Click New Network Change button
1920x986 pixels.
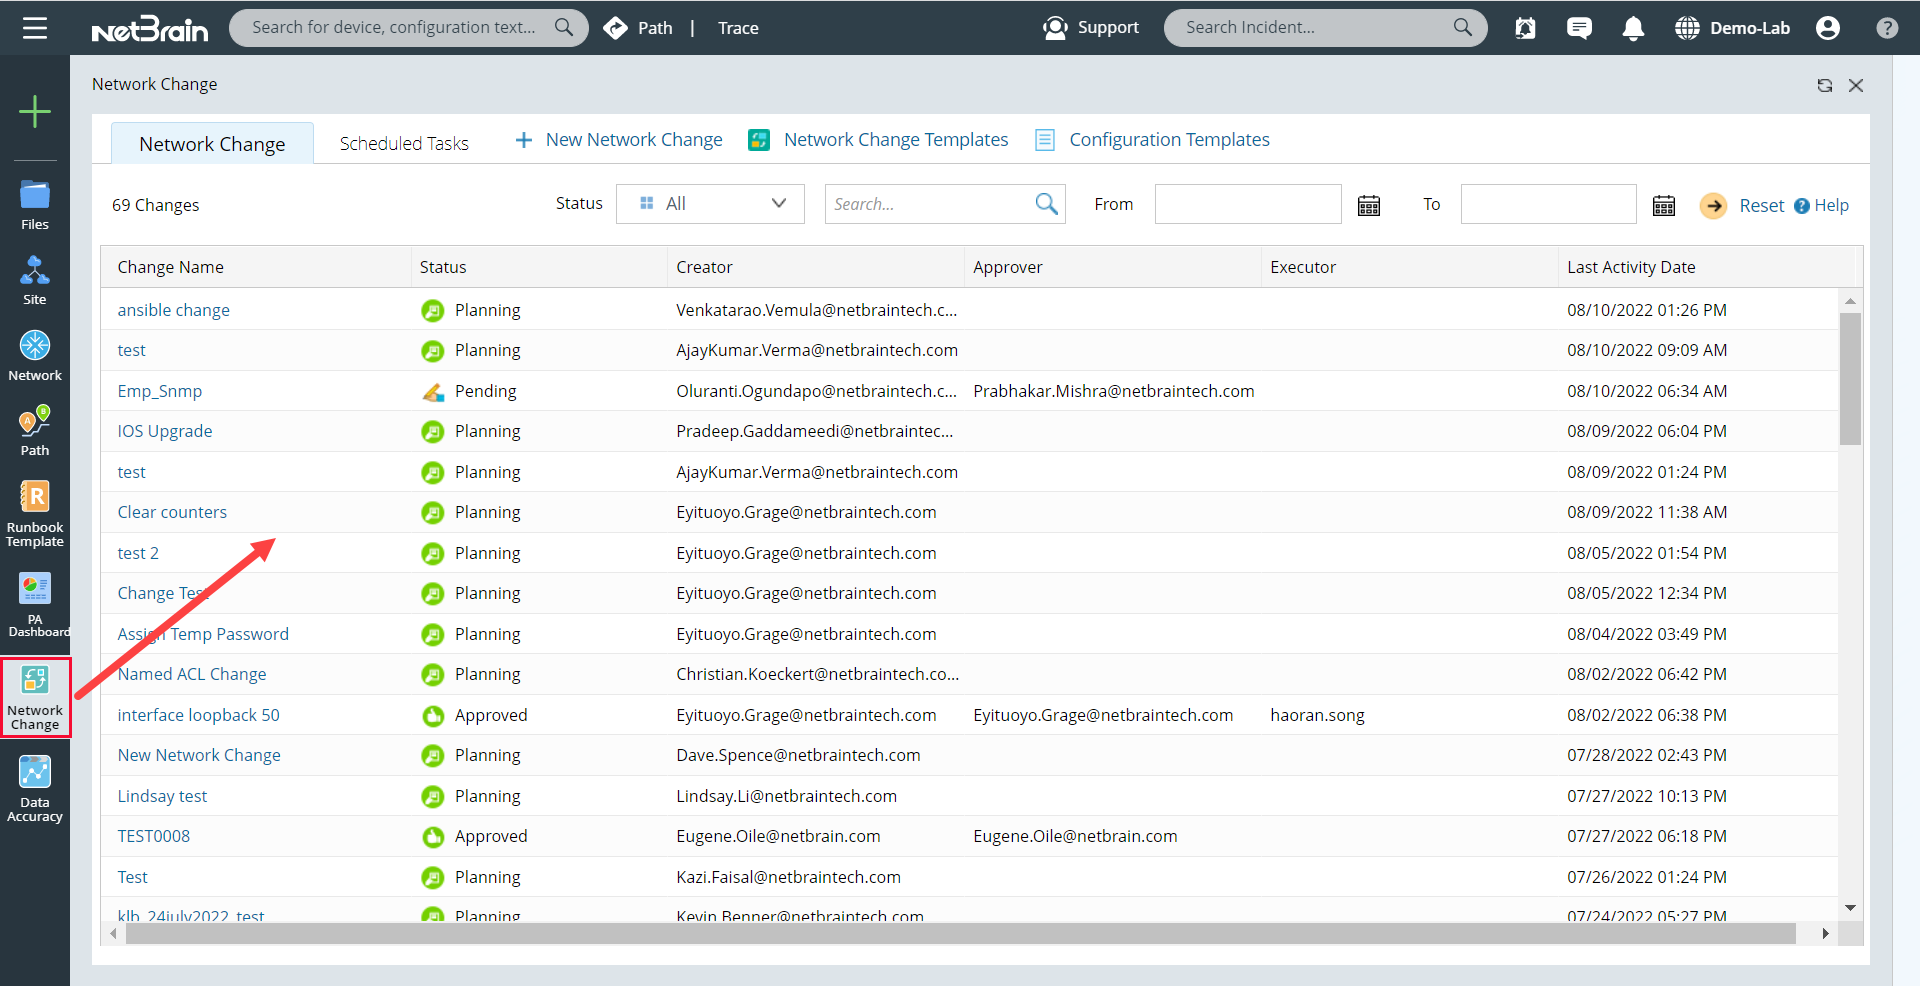(620, 140)
